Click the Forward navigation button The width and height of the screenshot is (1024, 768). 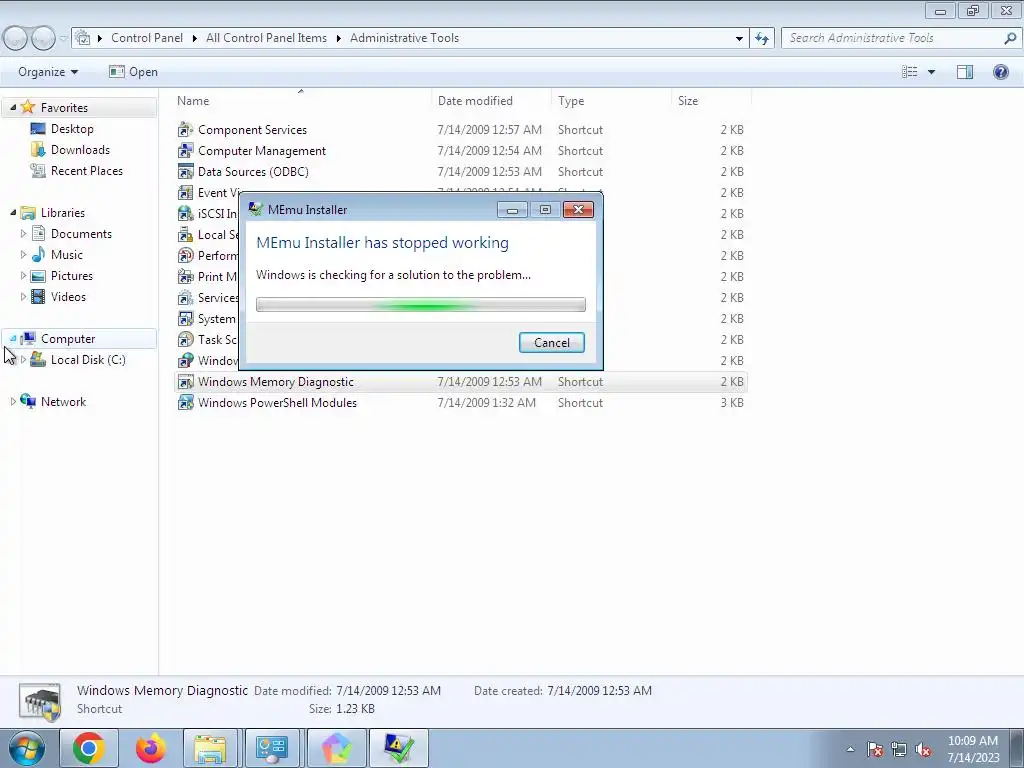point(43,38)
